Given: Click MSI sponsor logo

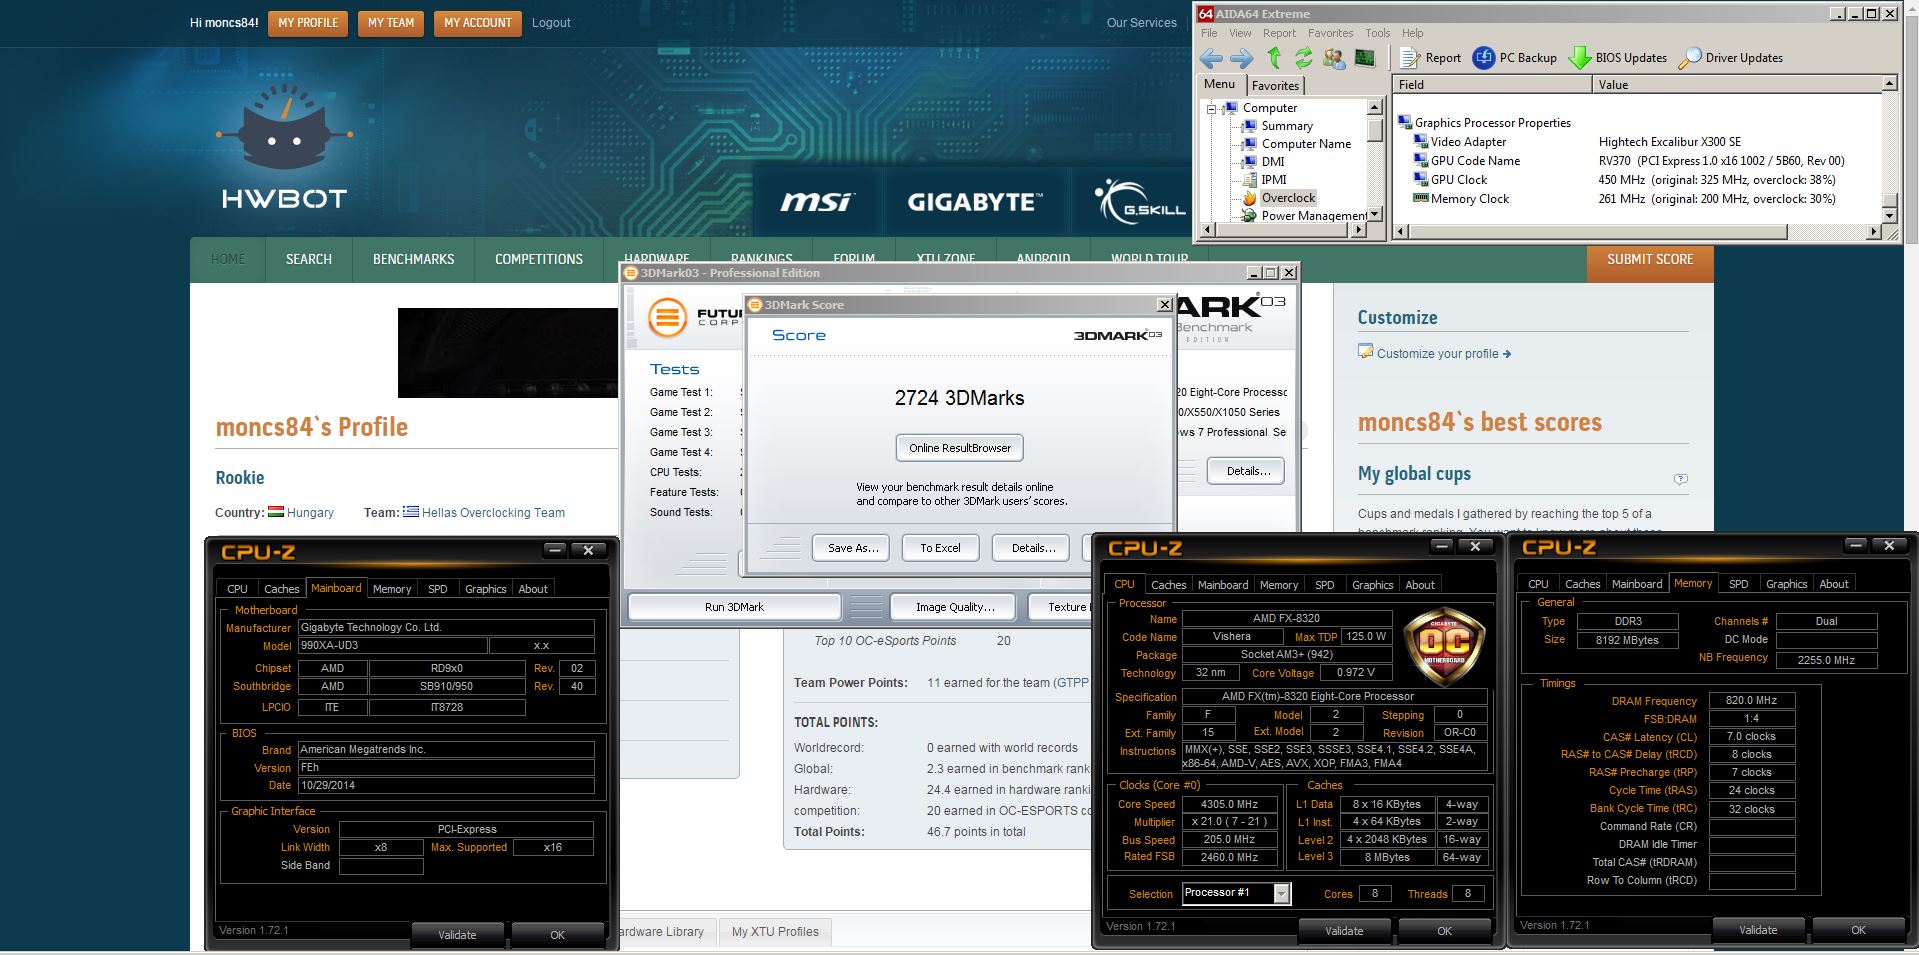Looking at the screenshot, I should click(817, 202).
